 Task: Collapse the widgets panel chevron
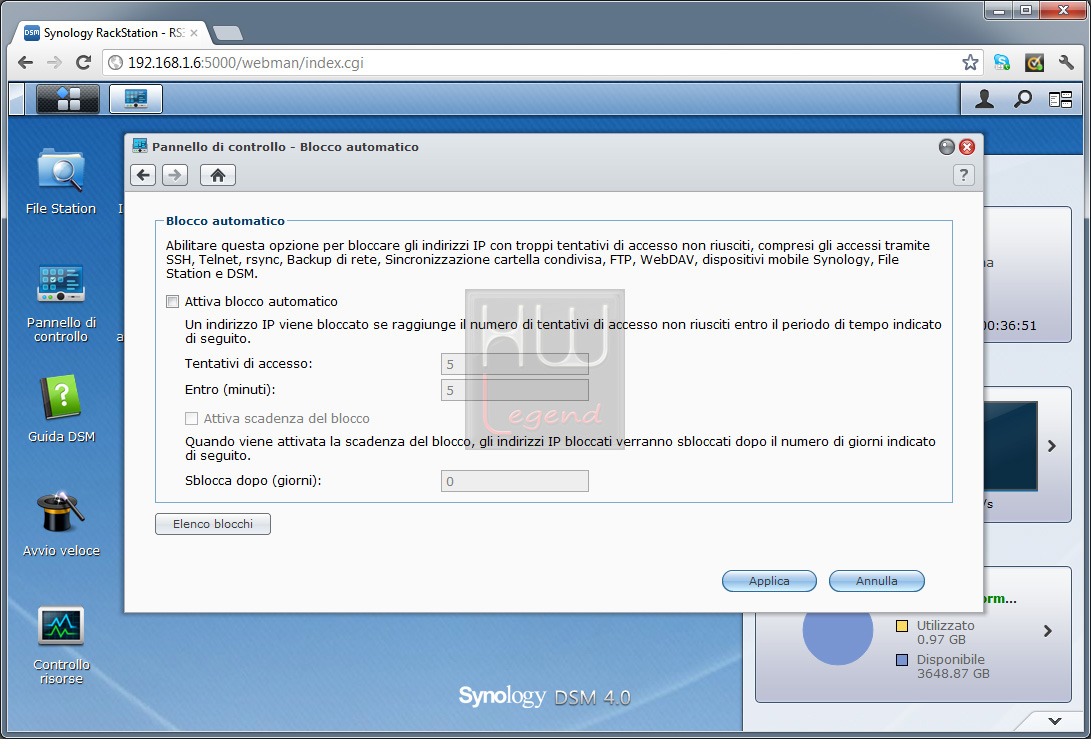1055,721
